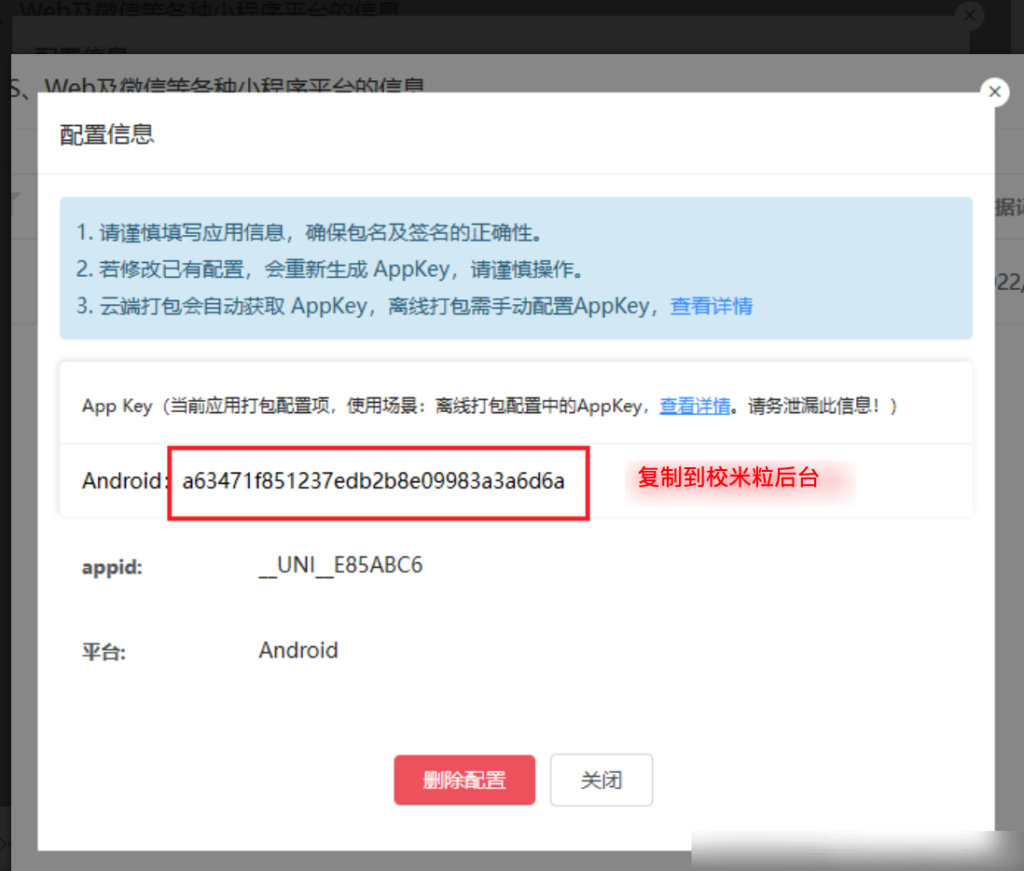
Task: Click the red 复制到校米粒后台 annotation
Action: click(x=728, y=478)
